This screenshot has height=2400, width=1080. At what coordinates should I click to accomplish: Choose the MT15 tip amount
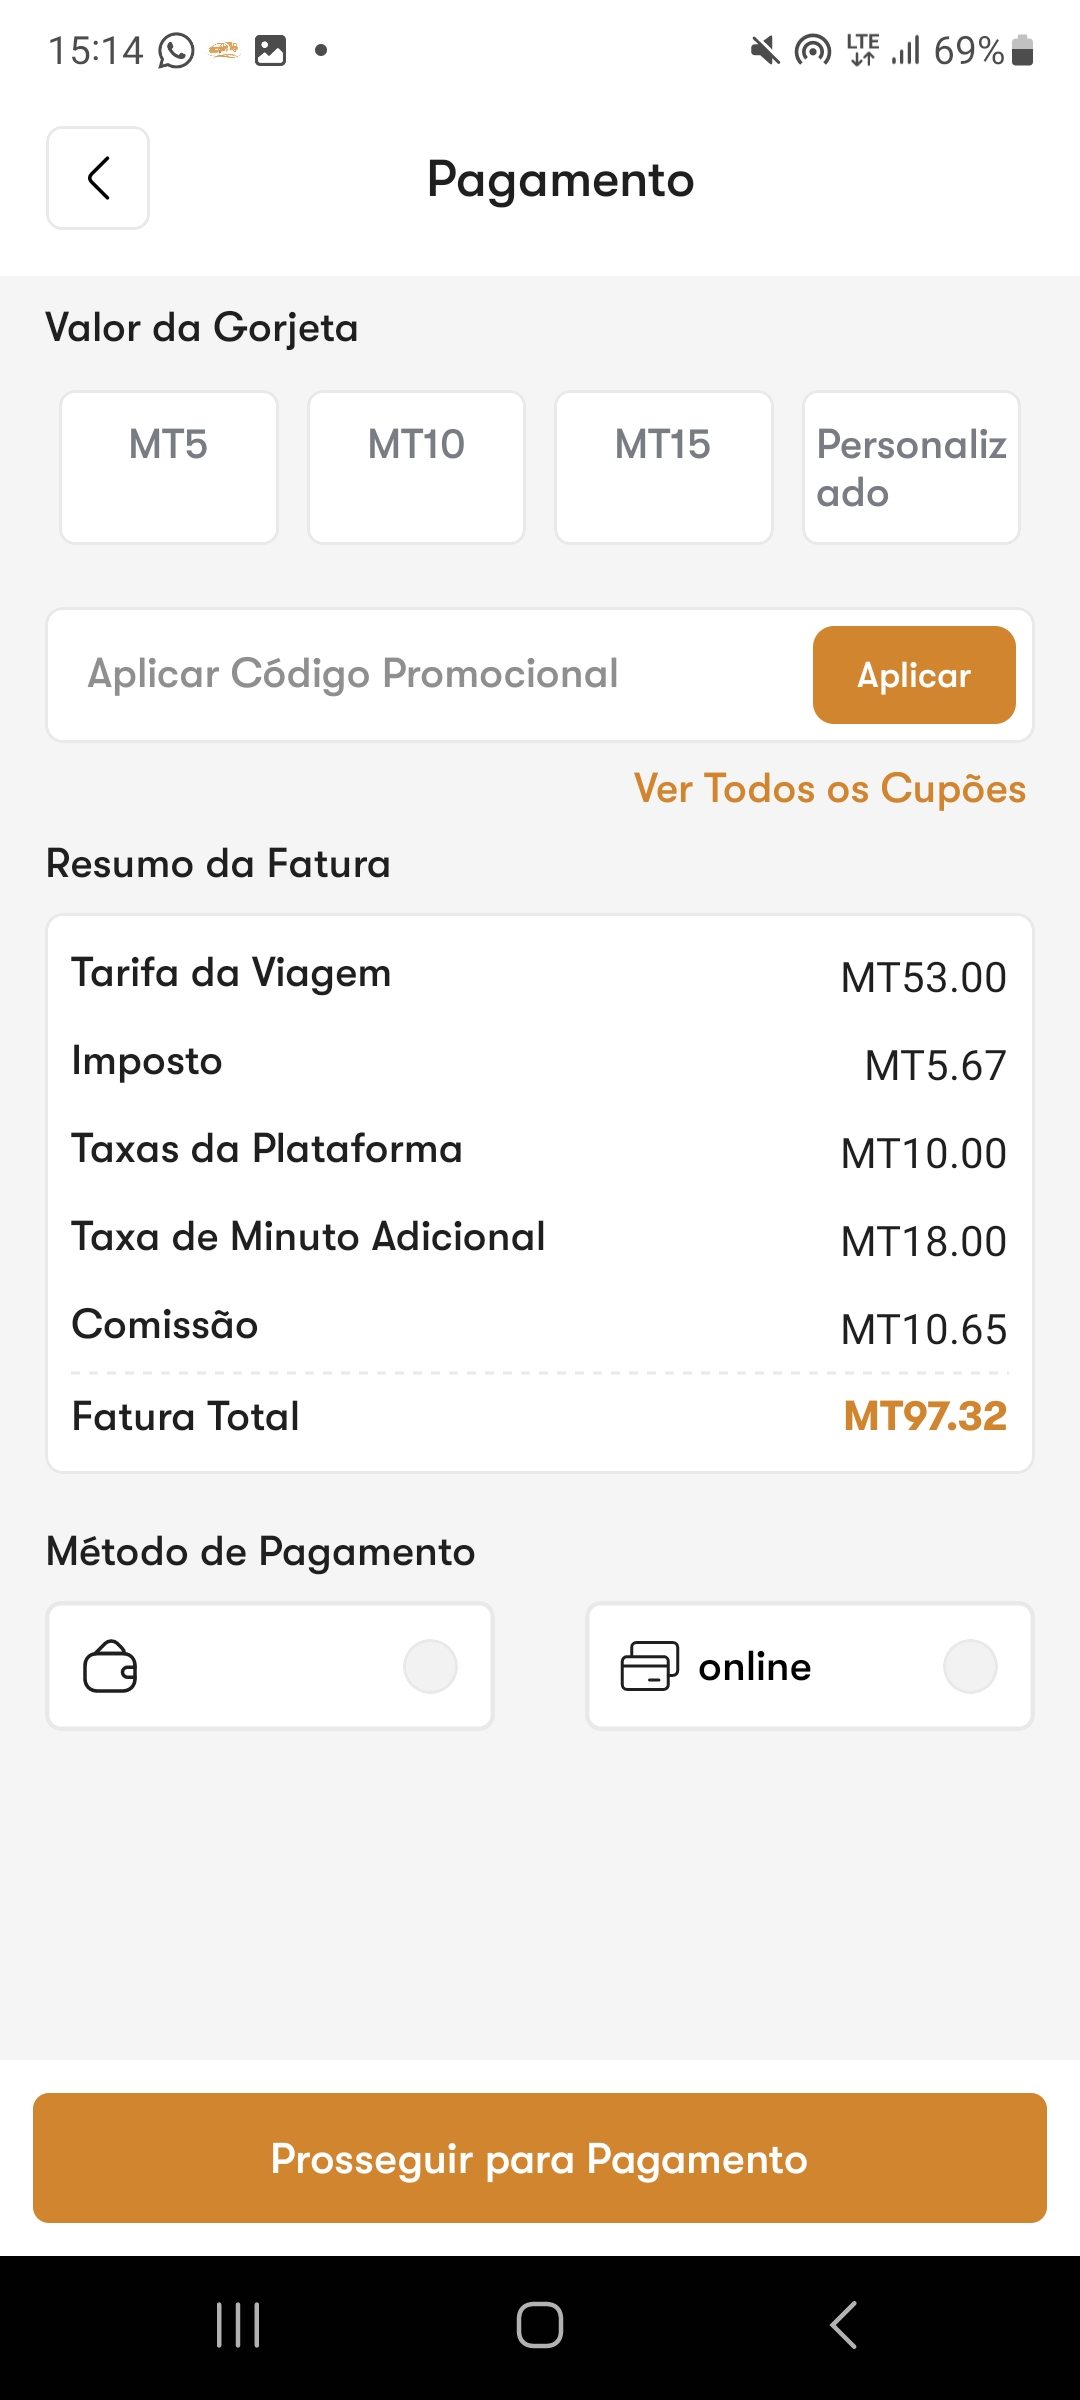pos(664,467)
